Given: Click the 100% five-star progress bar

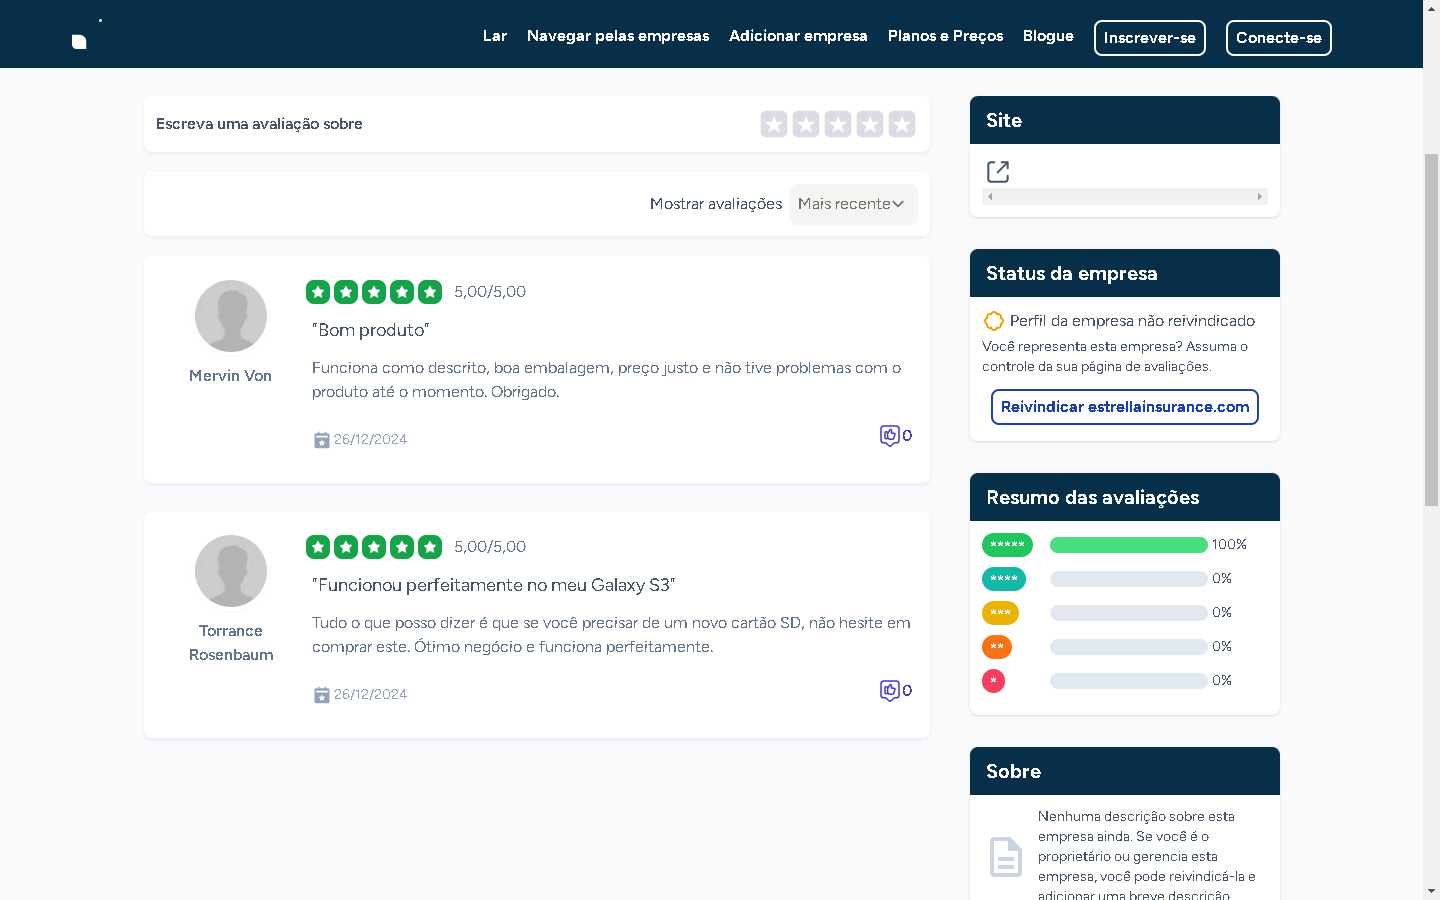Looking at the screenshot, I should [1128, 545].
